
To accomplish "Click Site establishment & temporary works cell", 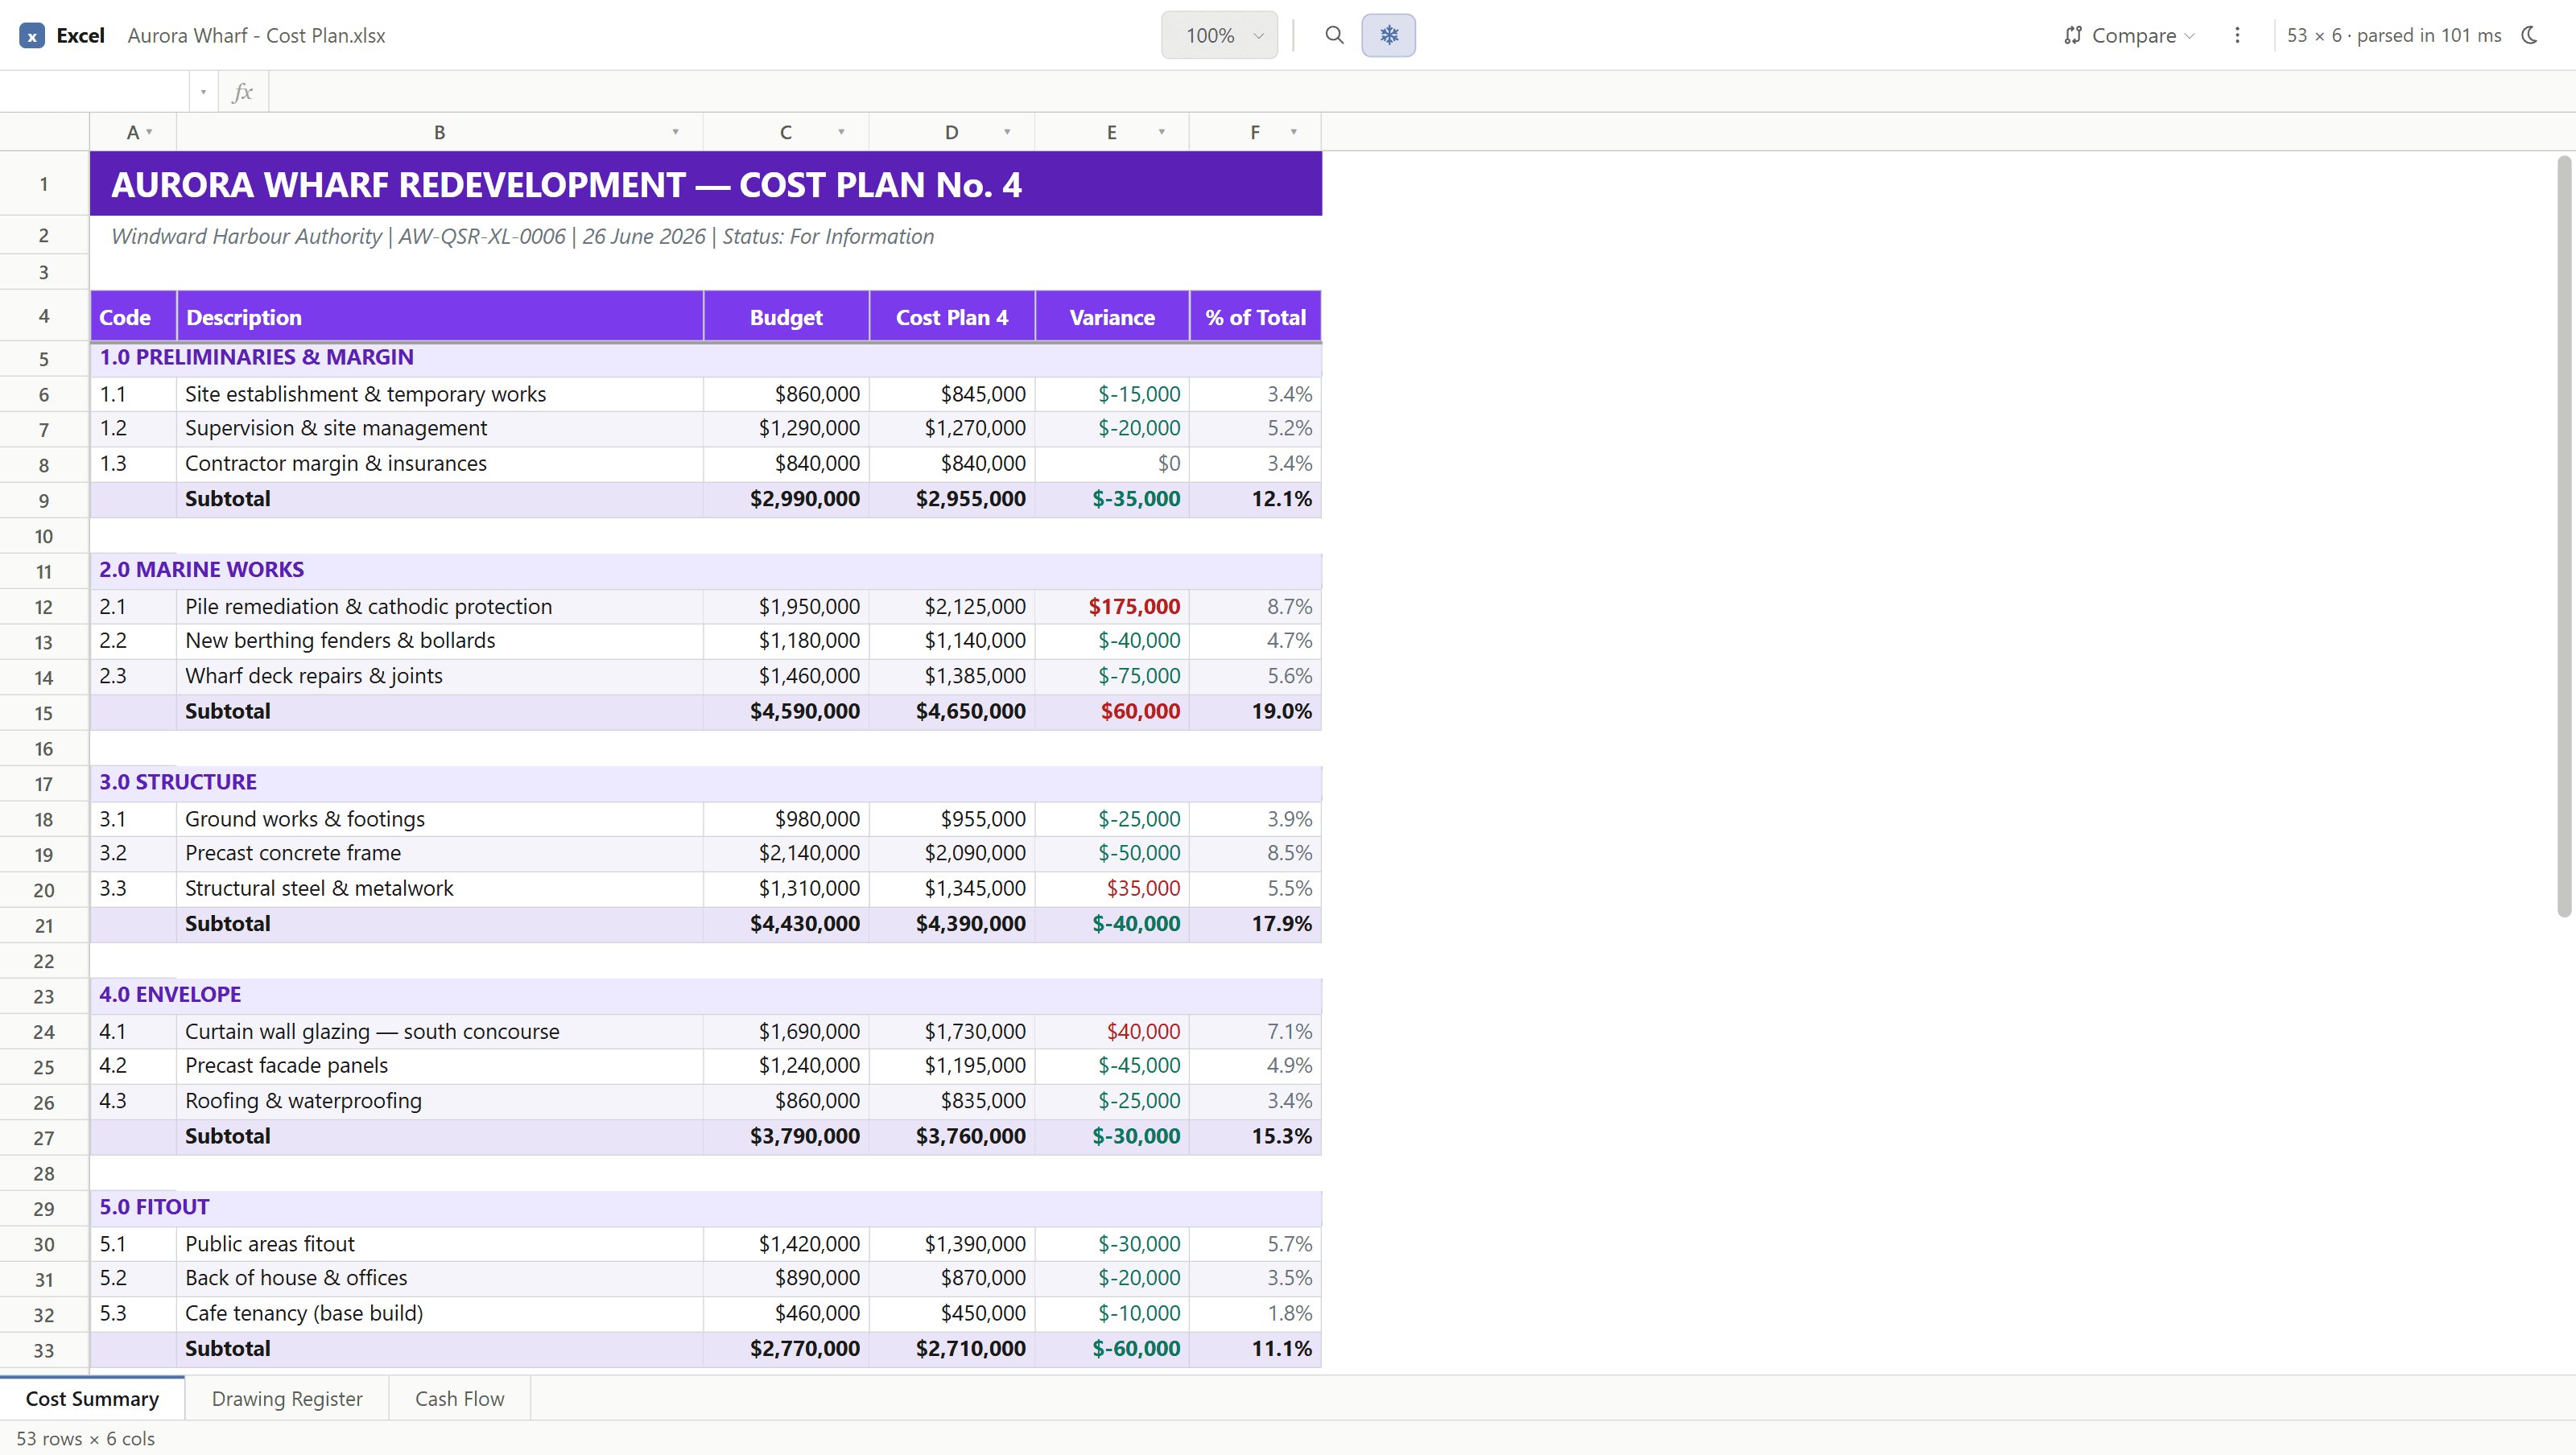I will (x=440, y=394).
